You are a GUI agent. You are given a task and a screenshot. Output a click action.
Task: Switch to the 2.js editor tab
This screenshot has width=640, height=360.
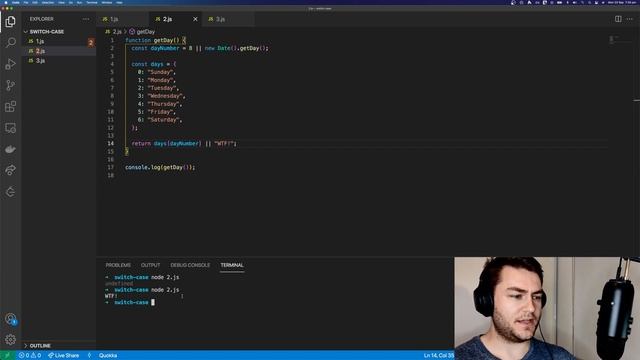coord(176,19)
